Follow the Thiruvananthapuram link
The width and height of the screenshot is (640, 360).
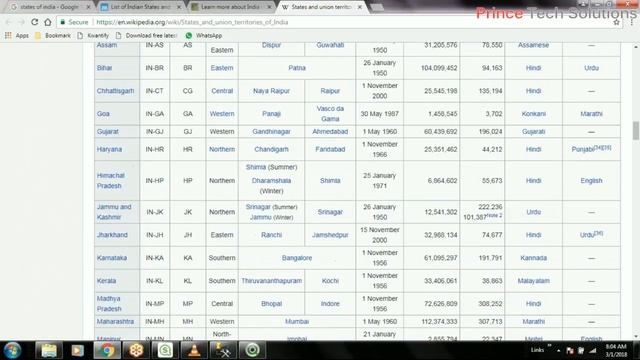point(271,281)
